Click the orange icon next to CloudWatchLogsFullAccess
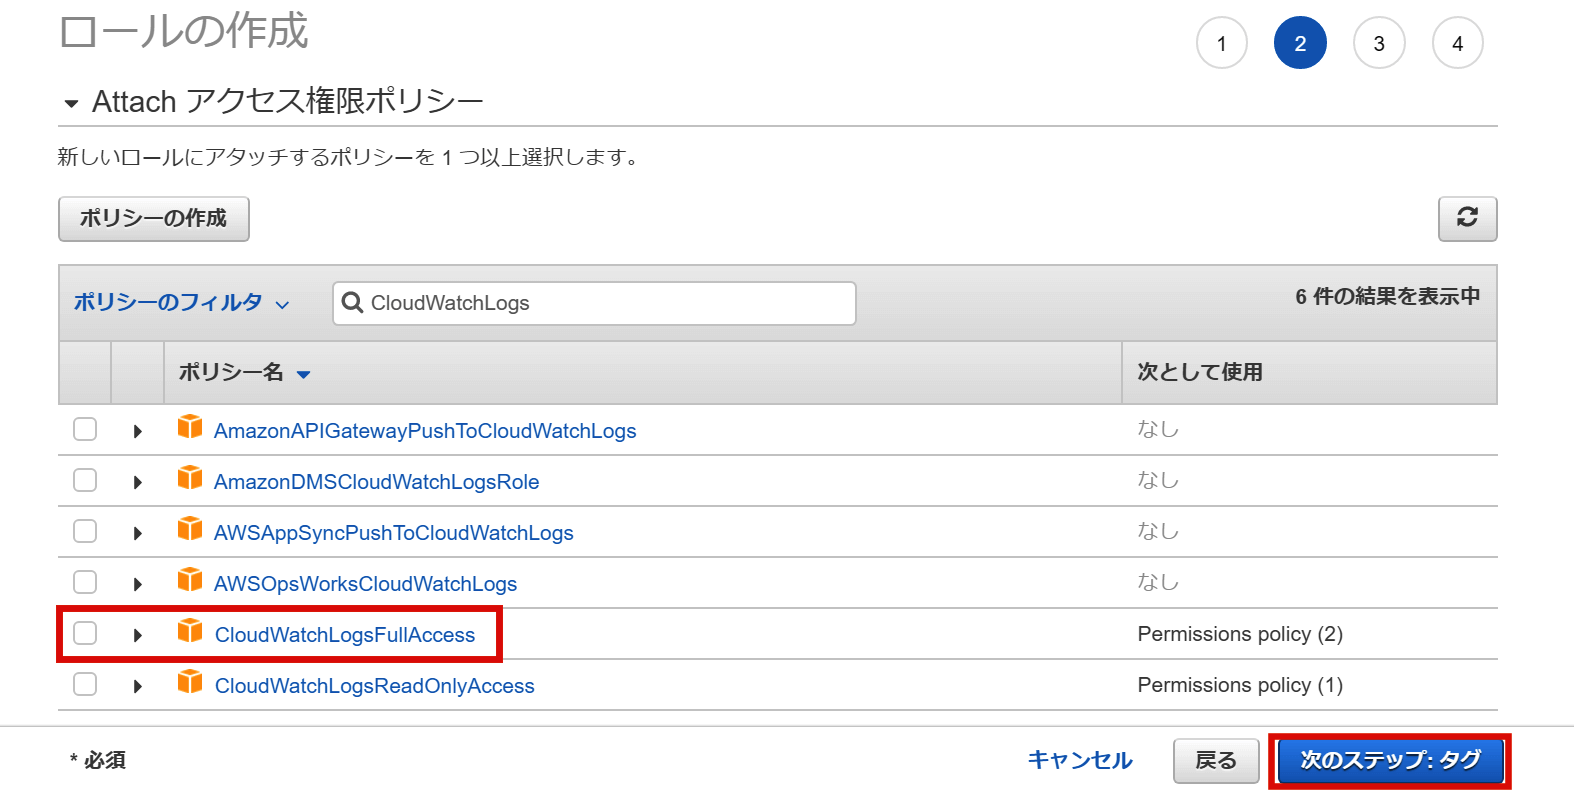This screenshot has width=1574, height=792. point(189,632)
